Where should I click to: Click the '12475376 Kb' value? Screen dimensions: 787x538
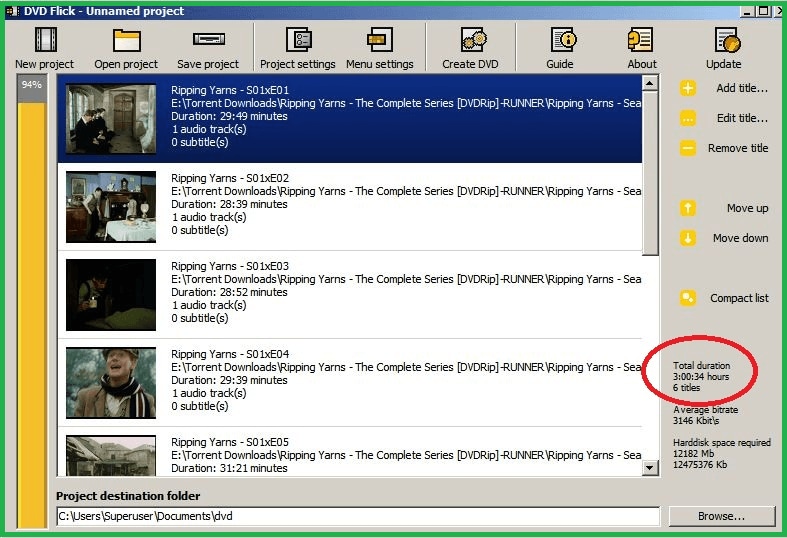click(700, 465)
